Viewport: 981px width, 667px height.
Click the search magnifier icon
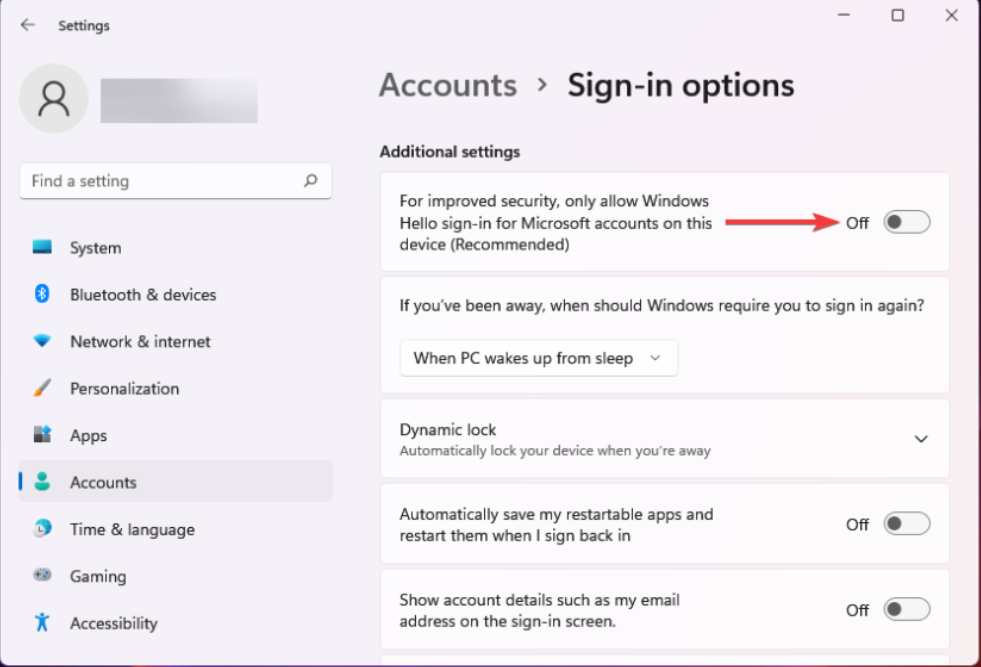click(x=311, y=181)
